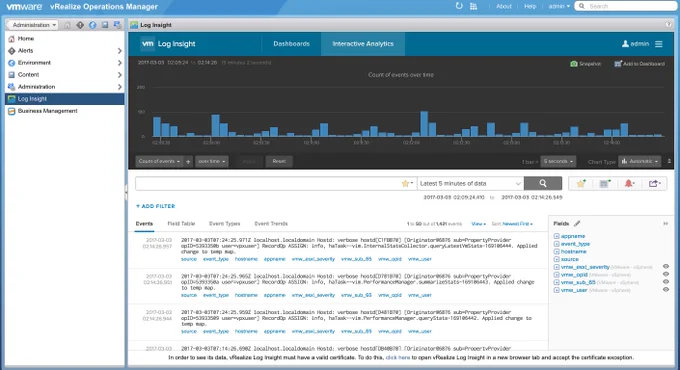
Task: Click add to dashboard grid icon in query toolbar
Action: point(605,183)
